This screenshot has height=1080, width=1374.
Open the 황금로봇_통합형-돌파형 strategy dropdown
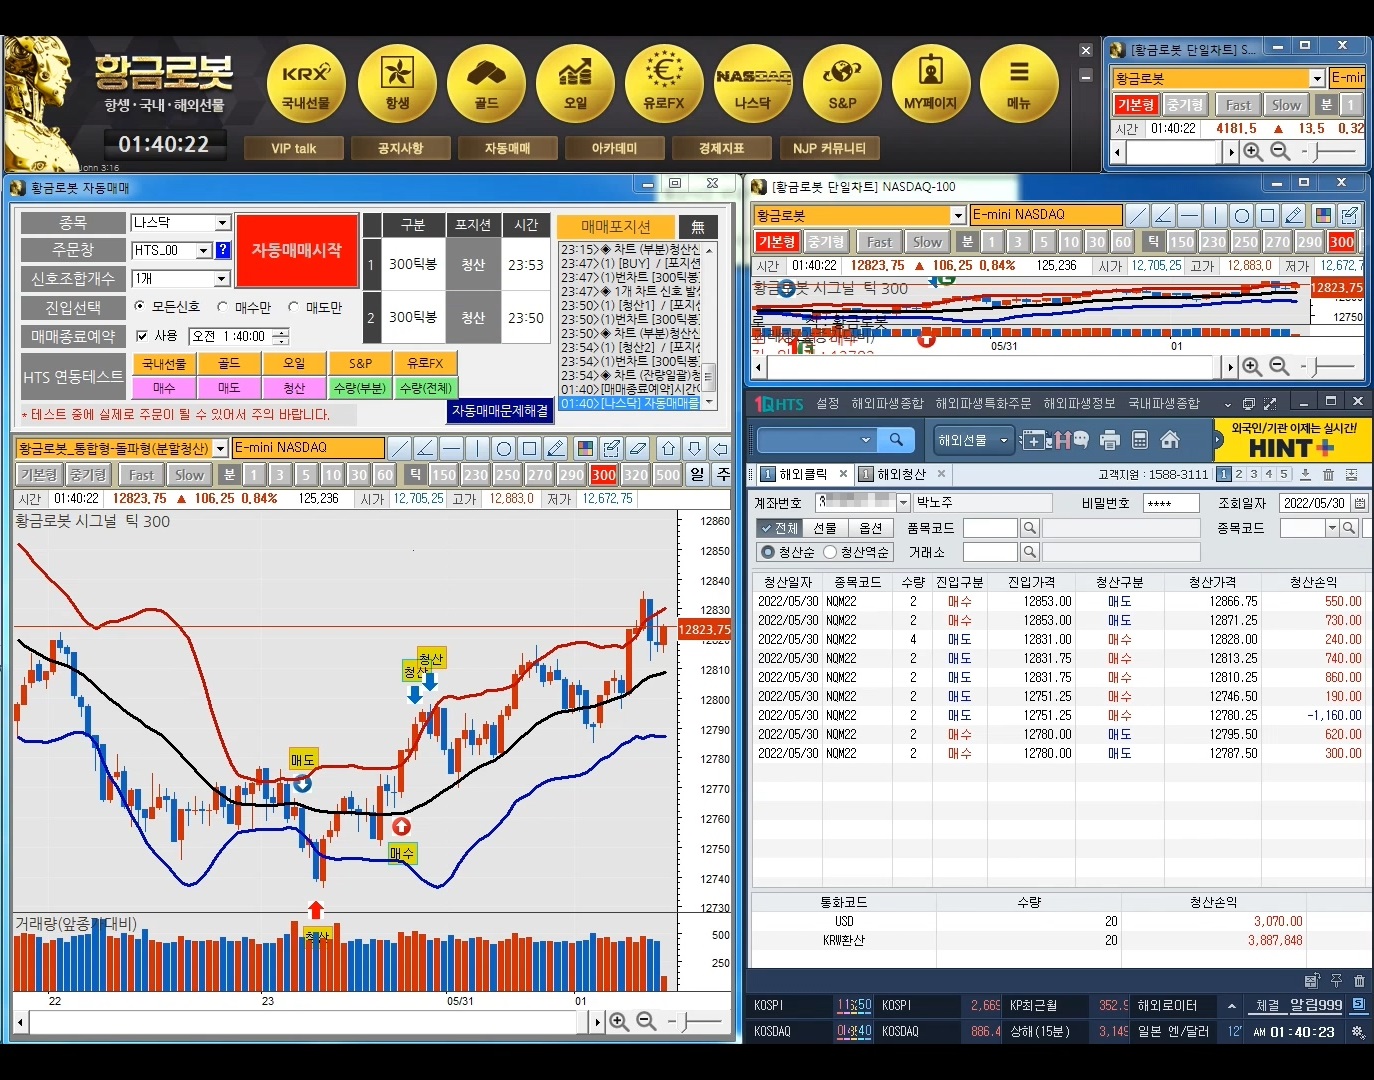pyautogui.click(x=222, y=448)
